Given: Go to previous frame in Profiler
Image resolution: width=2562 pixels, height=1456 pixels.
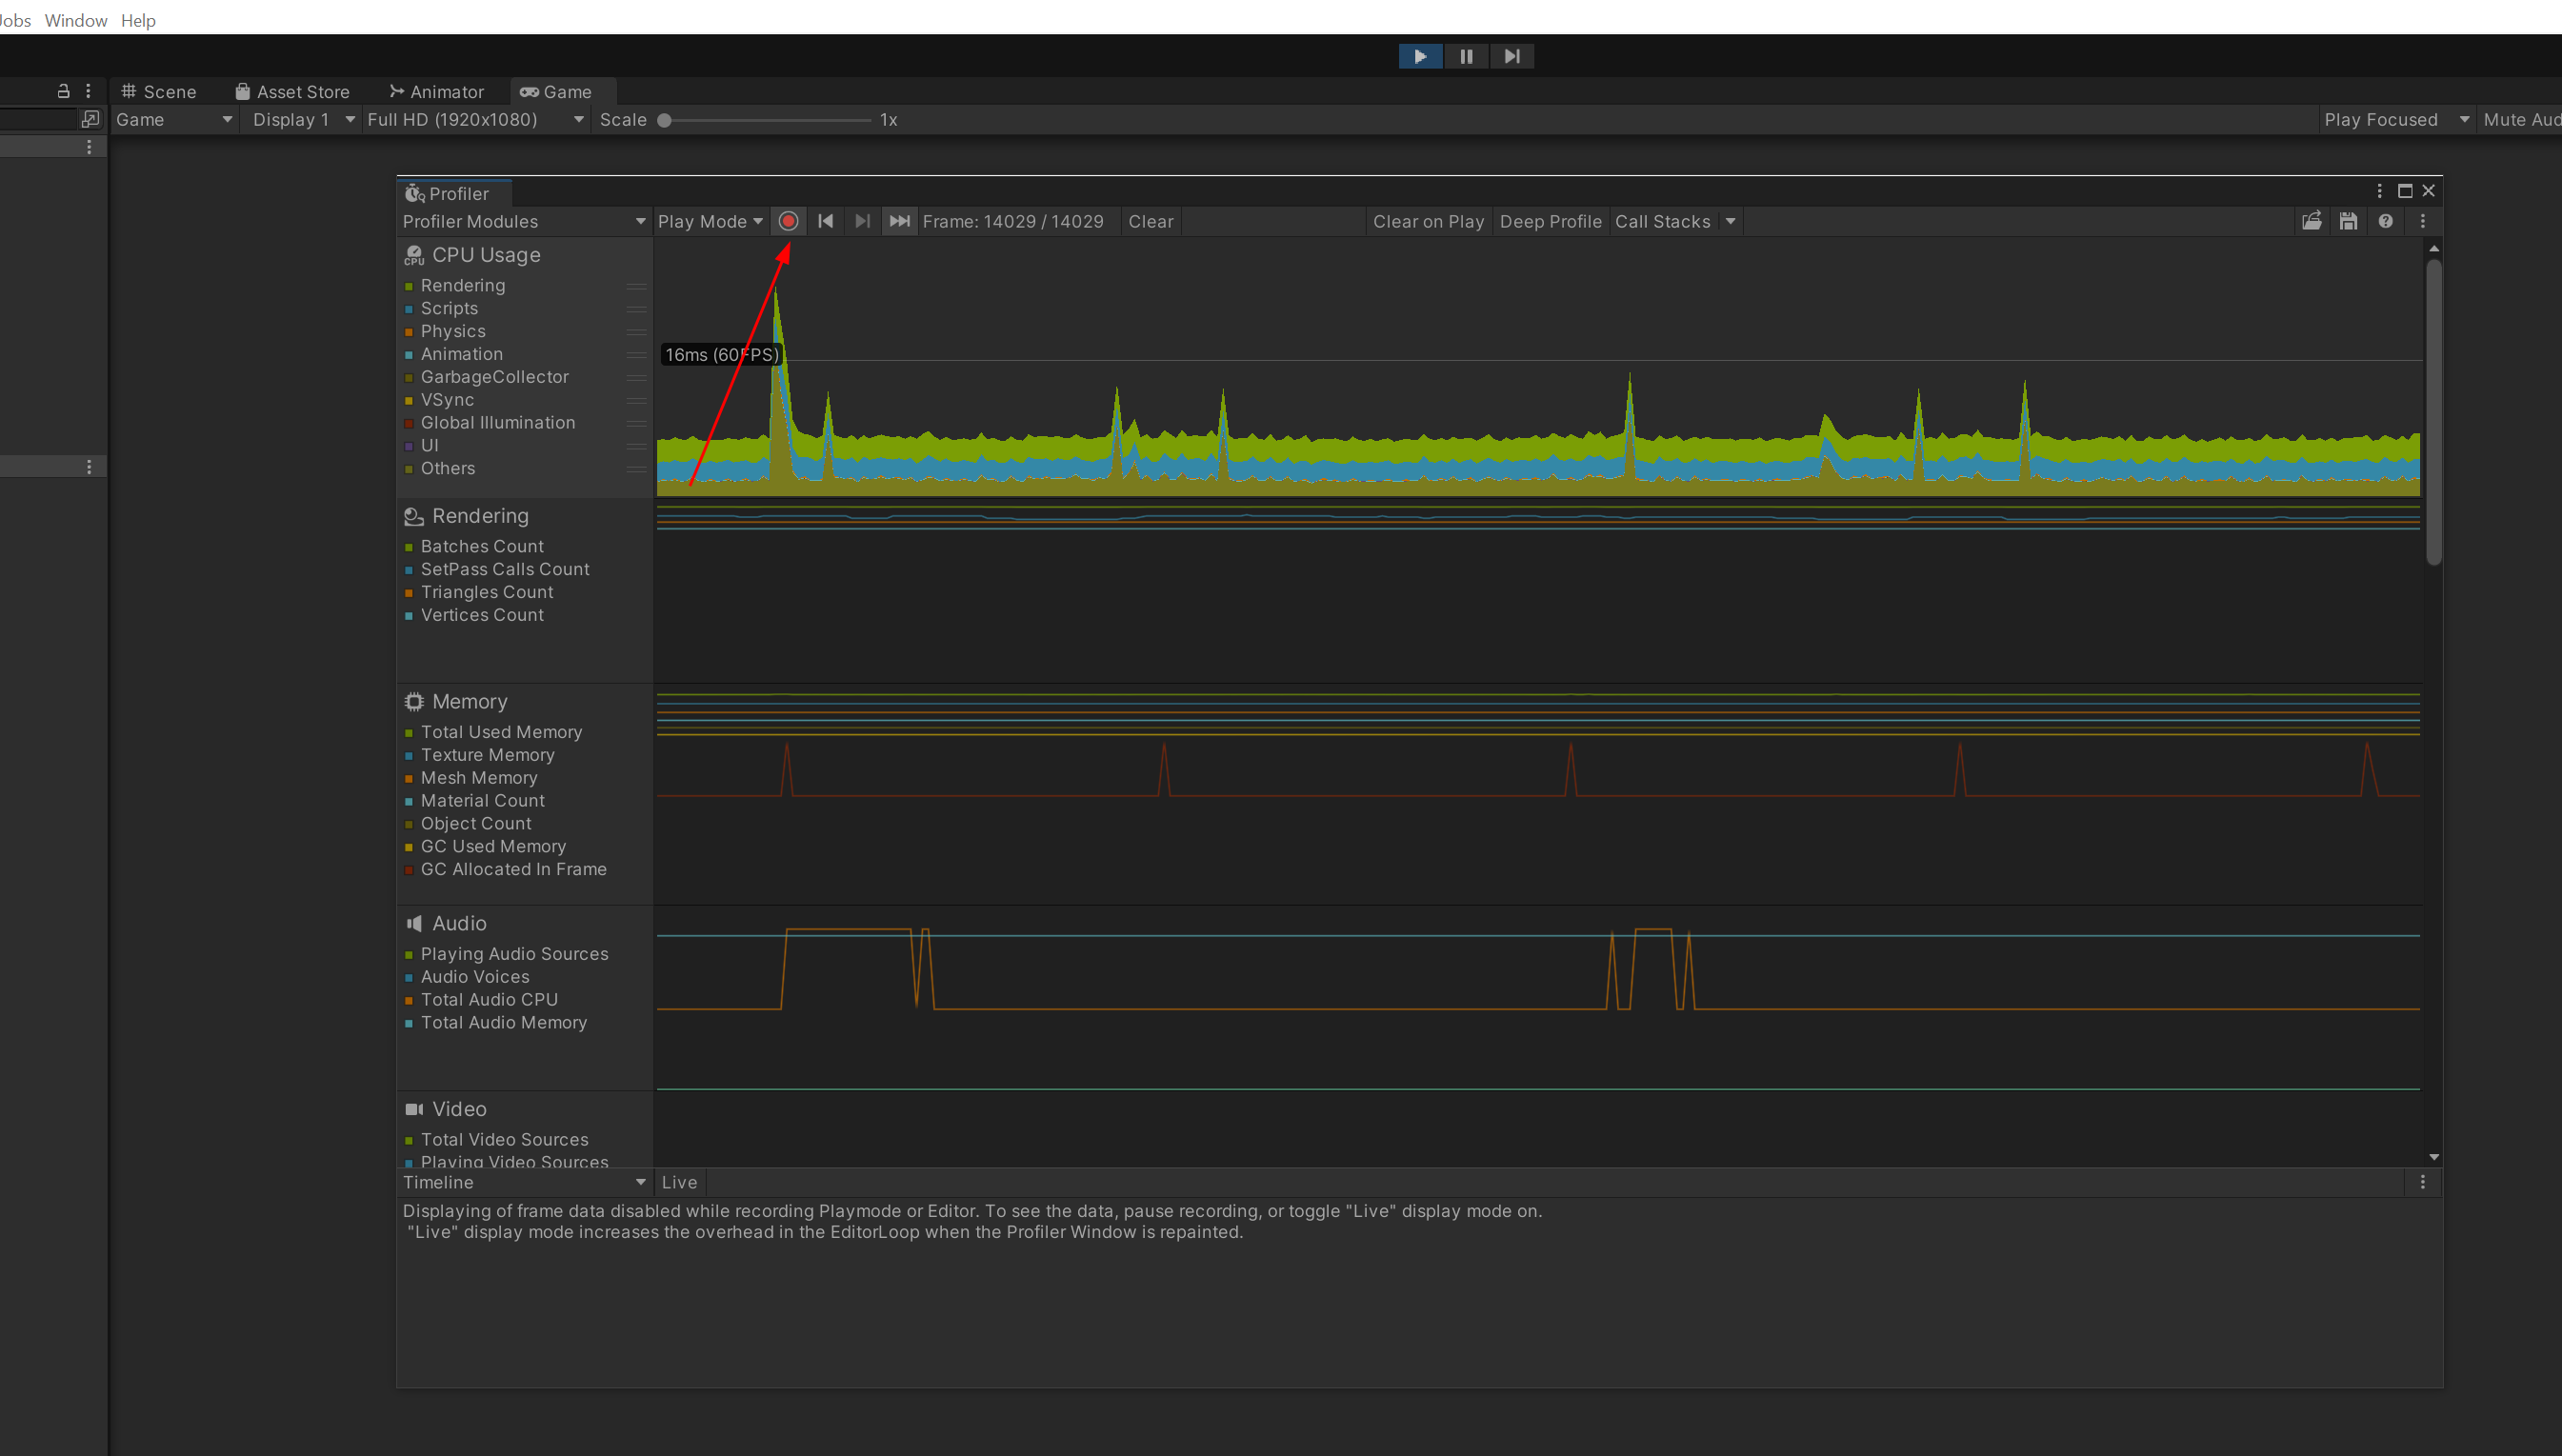Looking at the screenshot, I should click(825, 221).
